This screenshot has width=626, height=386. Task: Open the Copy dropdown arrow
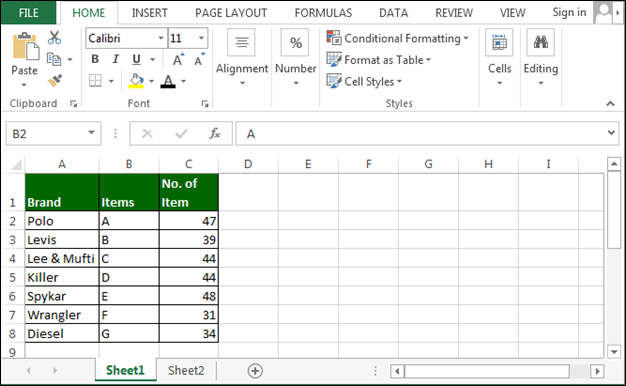[x=70, y=59]
